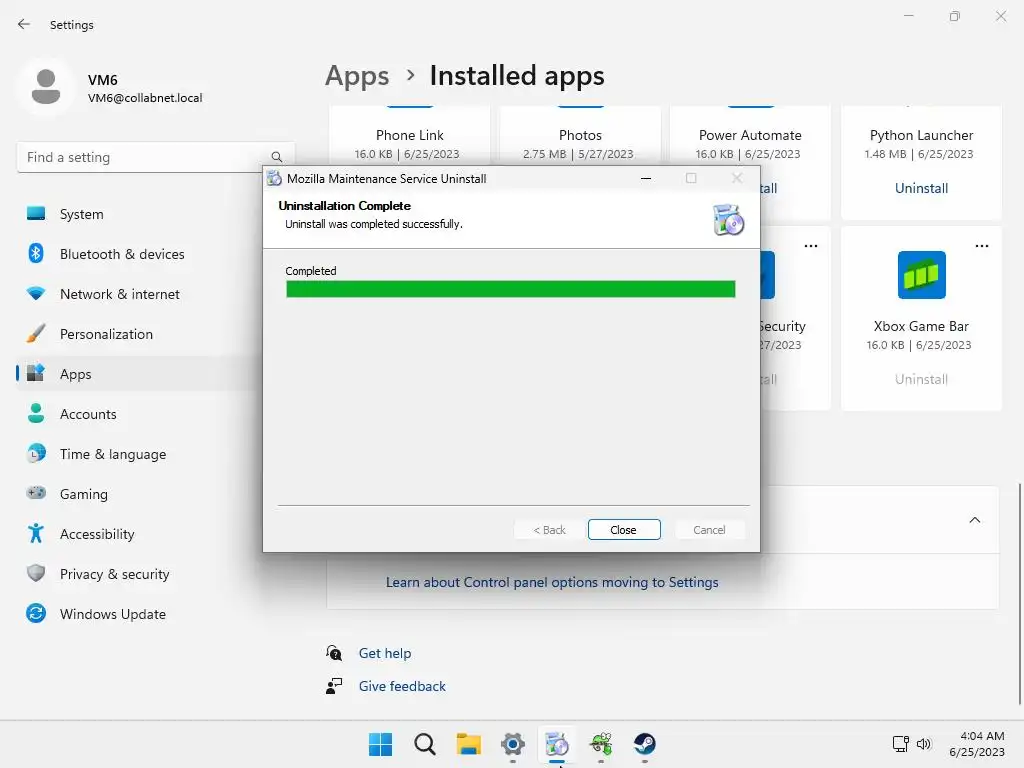The image size is (1024, 768).
Task: Click the uninstaller icon on taskbar
Action: pos(557,744)
